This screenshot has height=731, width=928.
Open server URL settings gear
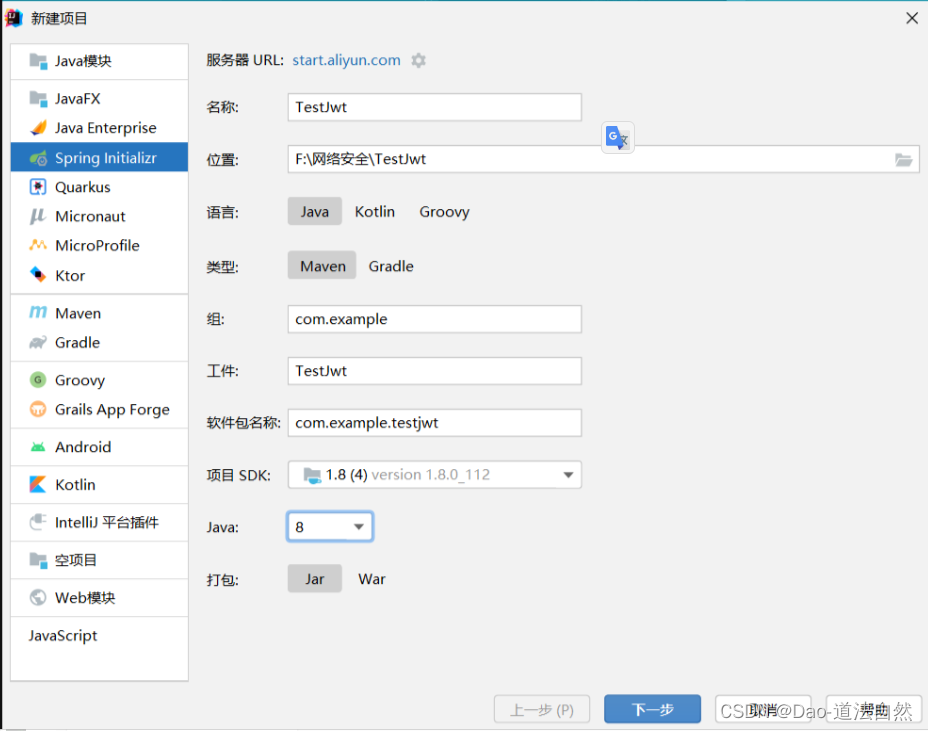[x=418, y=60]
